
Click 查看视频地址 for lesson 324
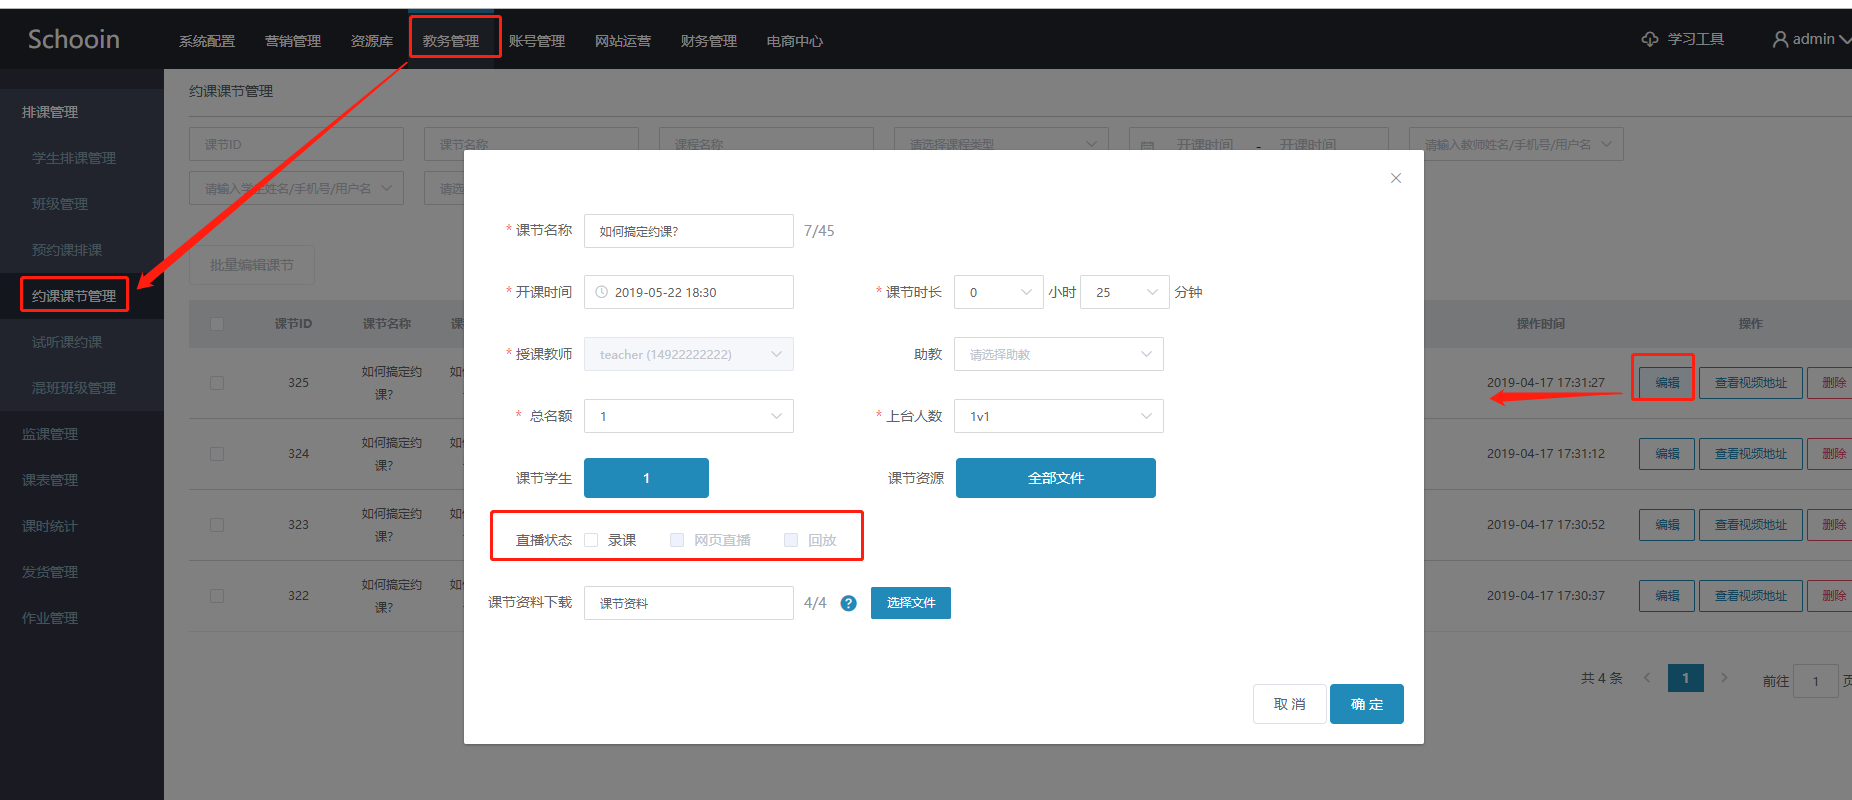click(x=1751, y=454)
